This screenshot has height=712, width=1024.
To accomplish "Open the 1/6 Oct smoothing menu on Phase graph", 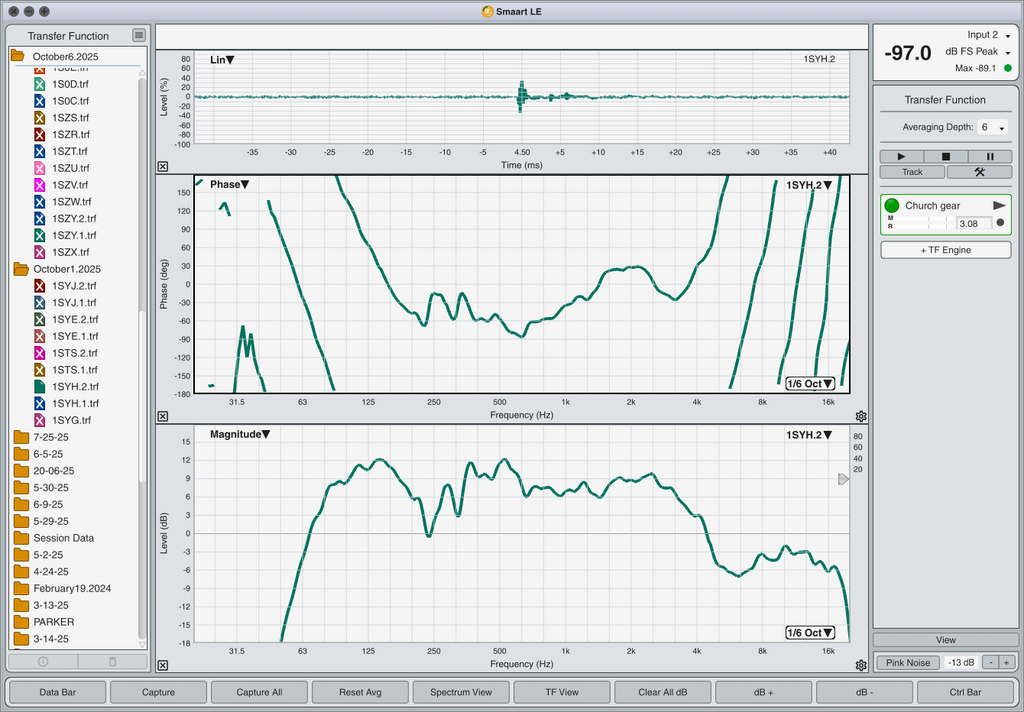I will pyautogui.click(x=810, y=384).
